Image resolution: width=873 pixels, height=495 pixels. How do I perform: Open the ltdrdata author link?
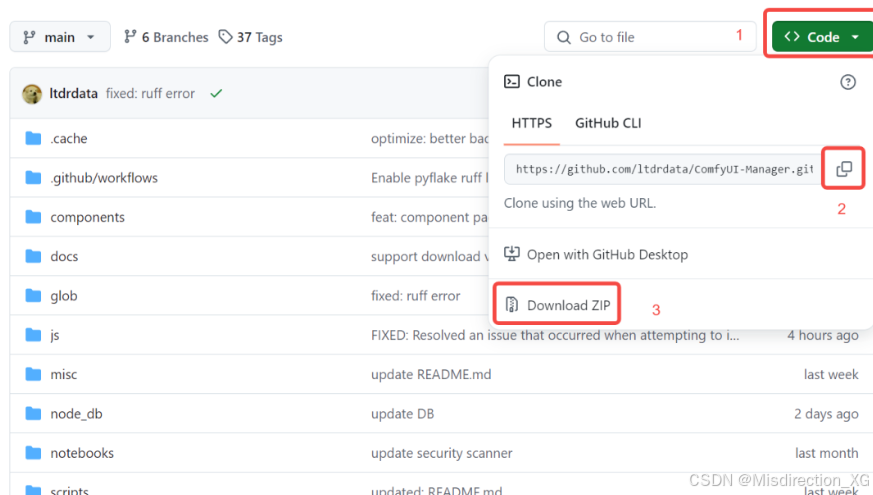[x=73, y=93]
